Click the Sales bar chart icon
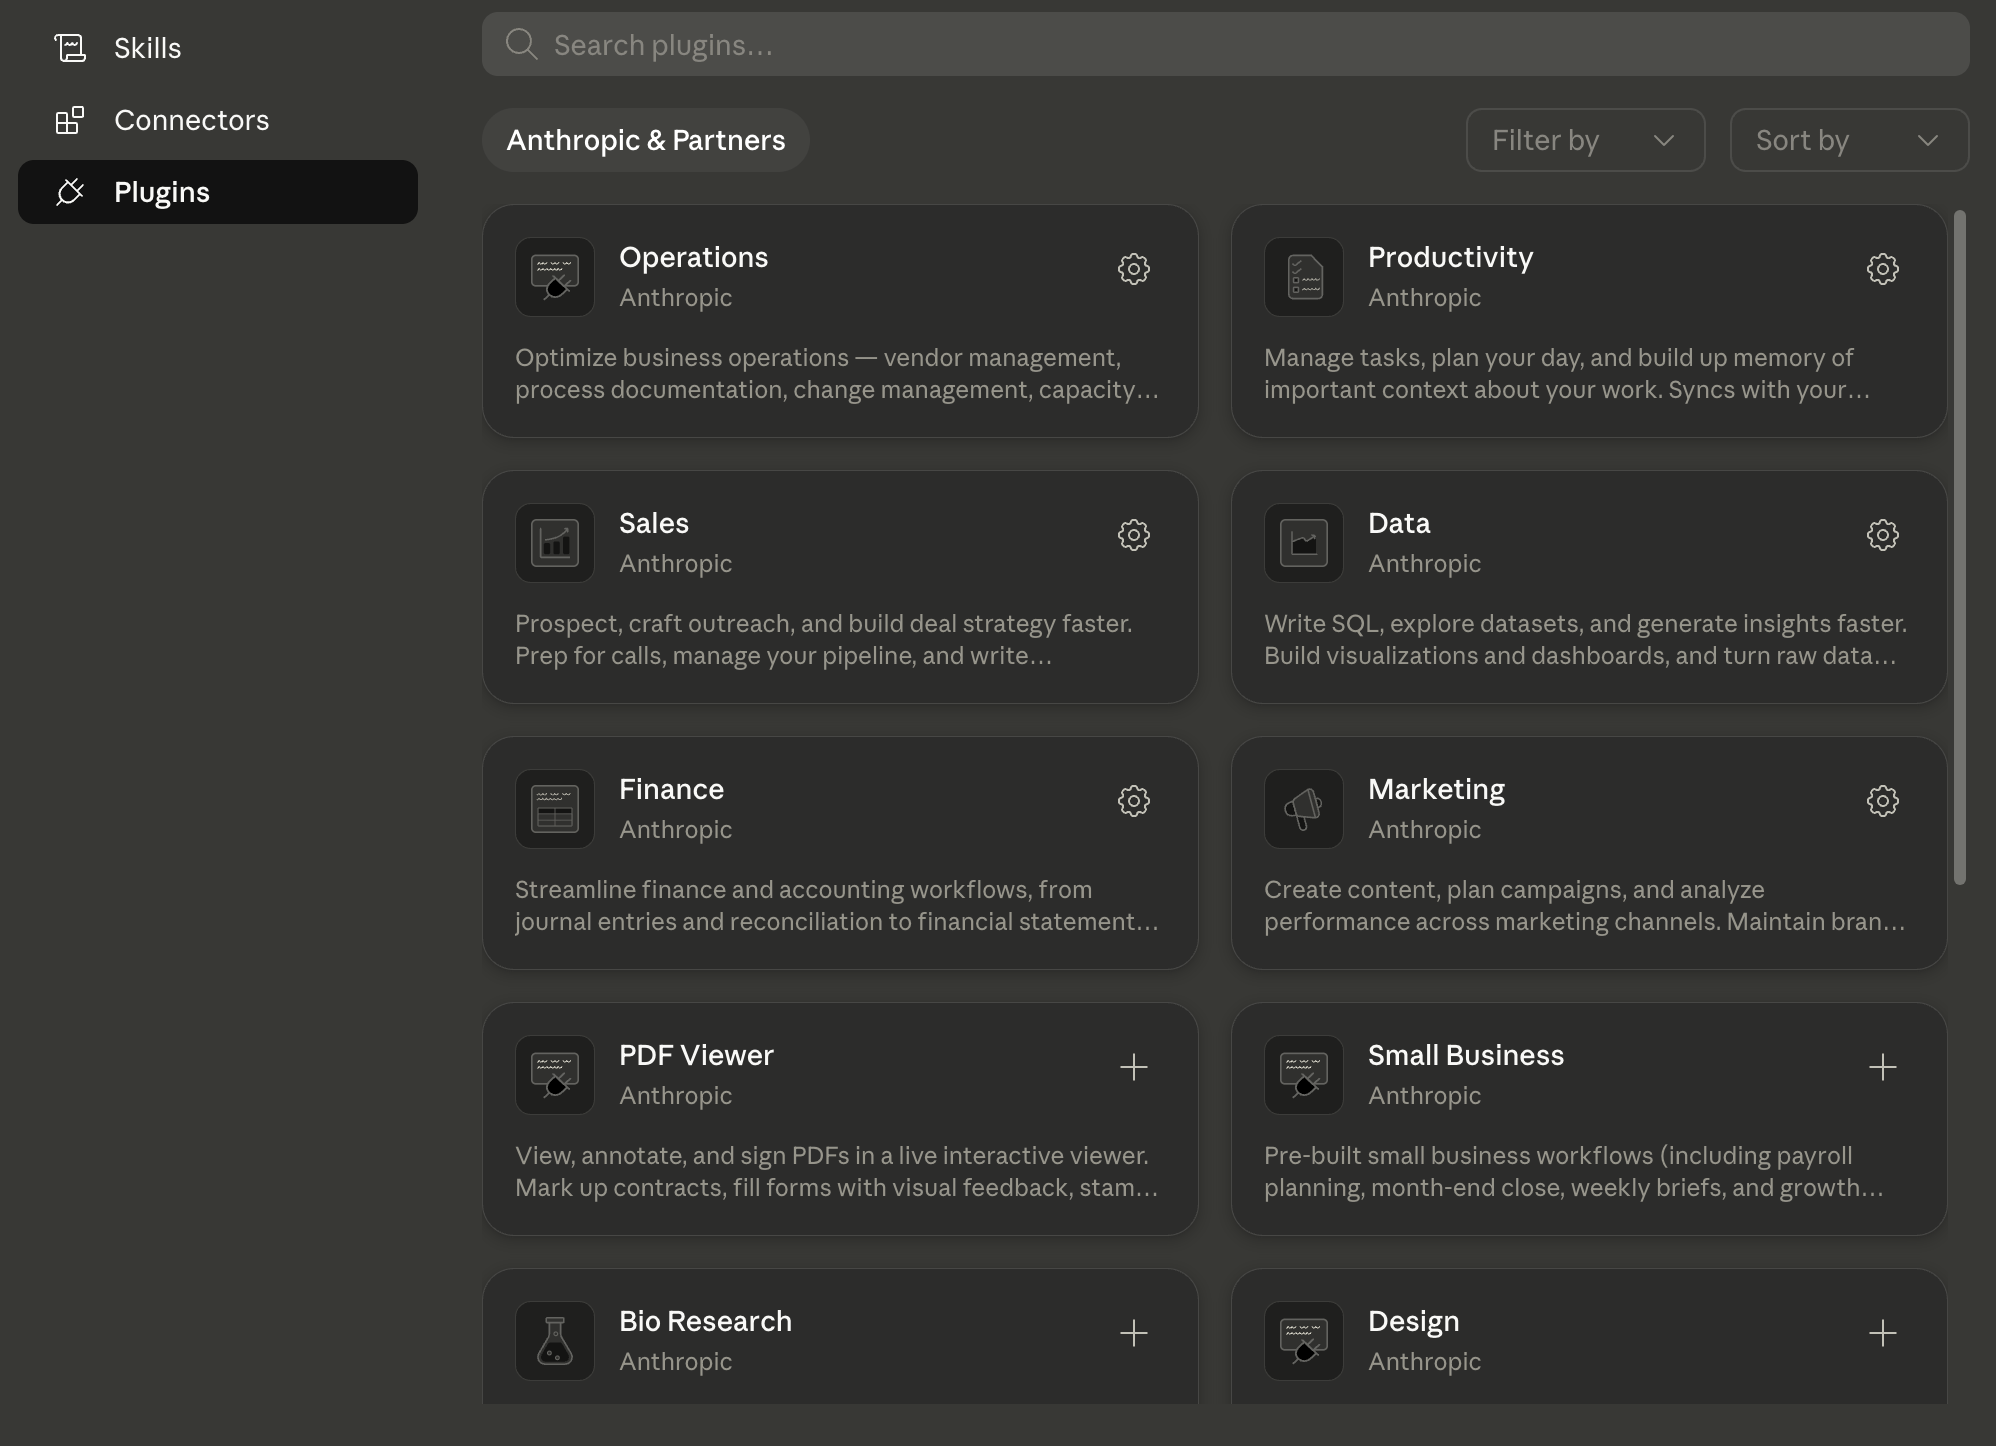This screenshot has height=1446, width=1996. (x=555, y=543)
